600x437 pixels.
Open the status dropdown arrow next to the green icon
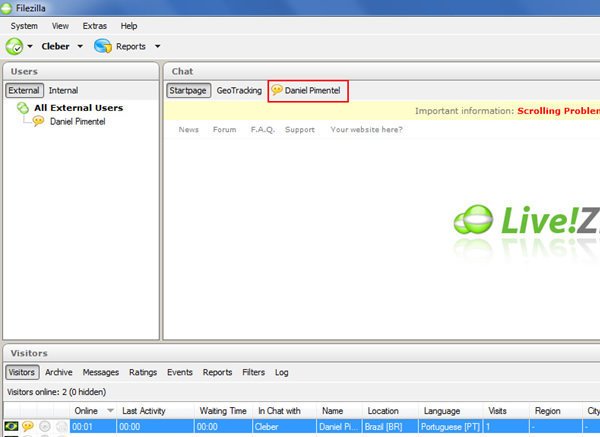31,47
